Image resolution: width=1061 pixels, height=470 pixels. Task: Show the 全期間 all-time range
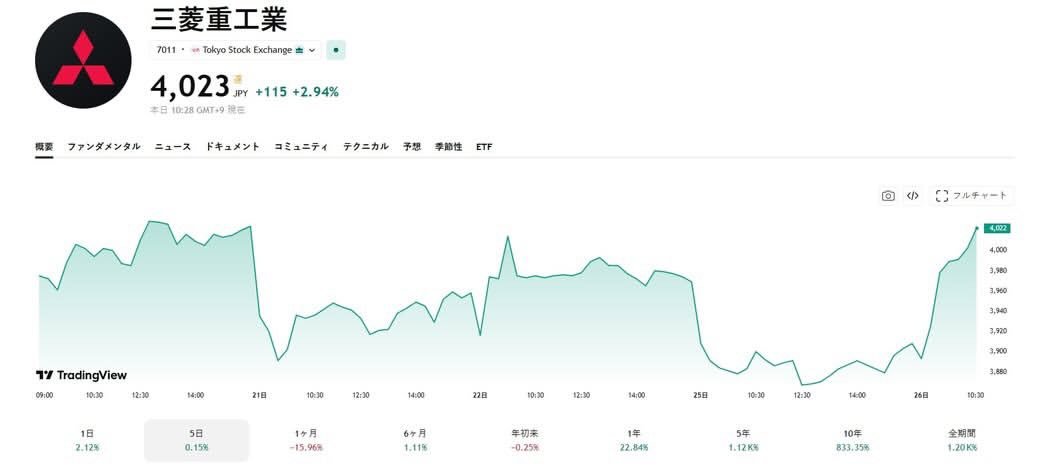coord(962,440)
